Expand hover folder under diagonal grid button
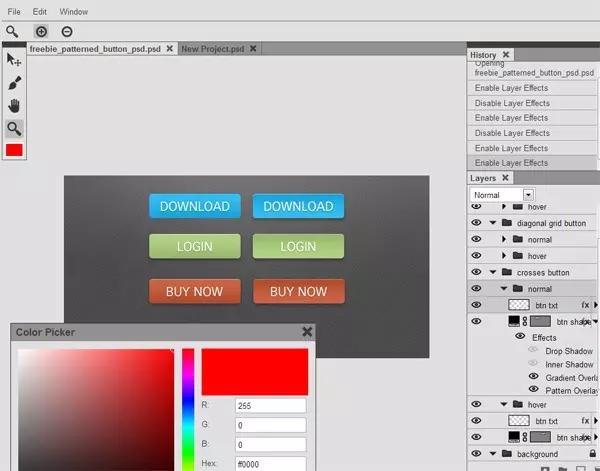The height and width of the screenshot is (471, 600). [x=504, y=256]
